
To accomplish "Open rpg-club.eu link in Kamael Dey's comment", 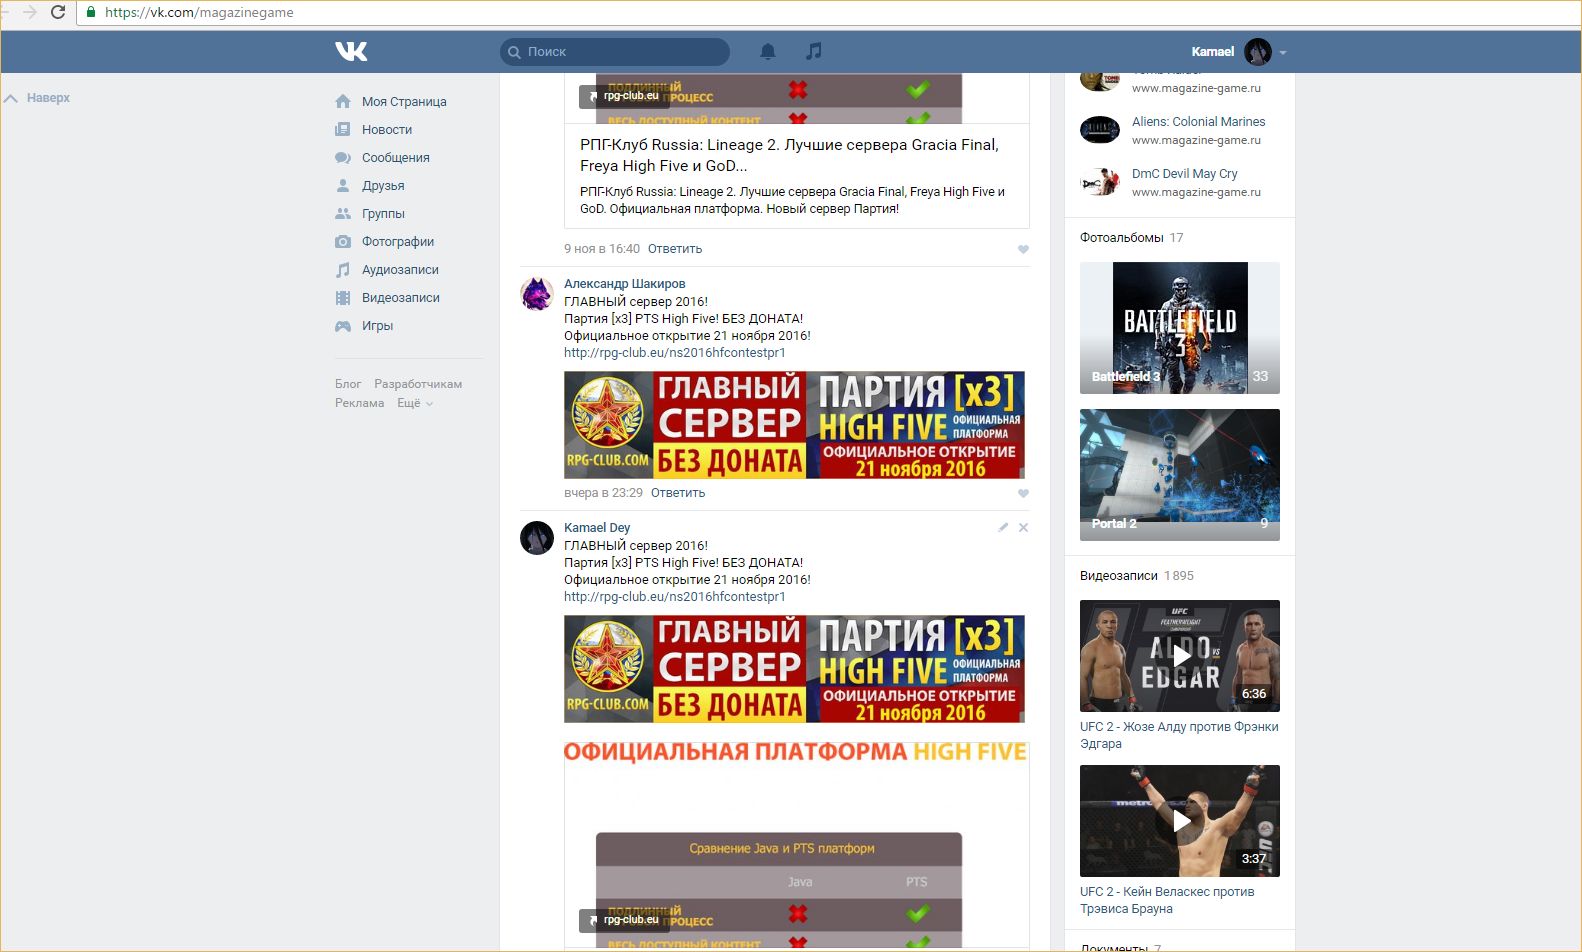I will pyautogui.click(x=675, y=597).
